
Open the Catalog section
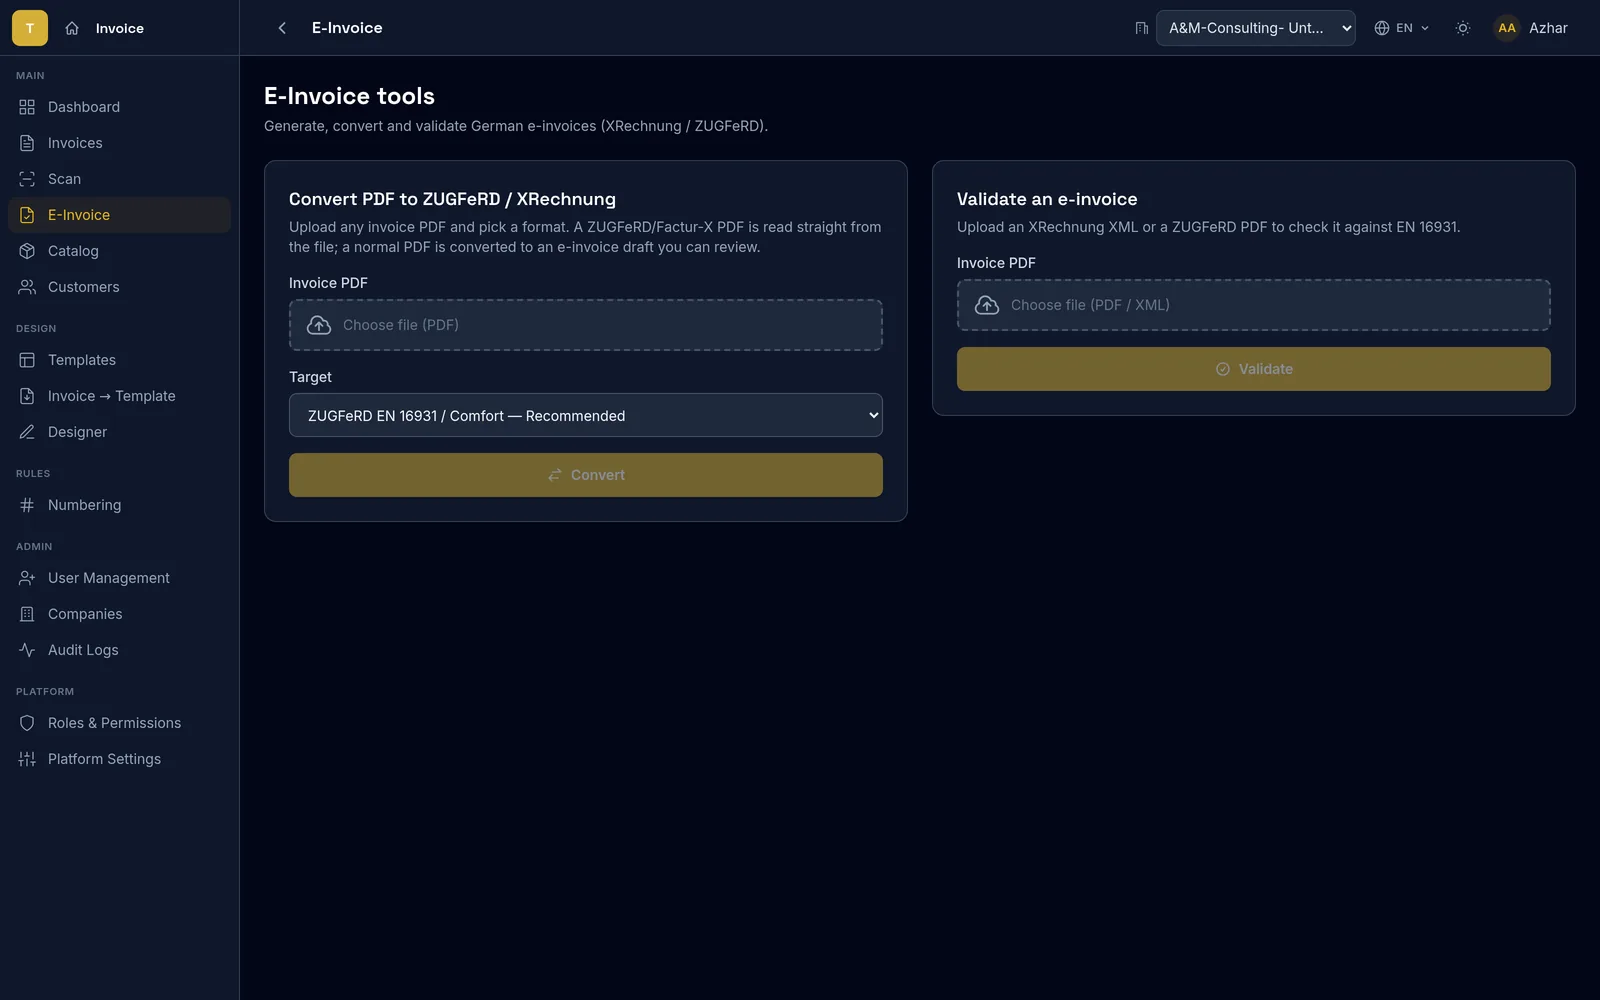(119, 251)
